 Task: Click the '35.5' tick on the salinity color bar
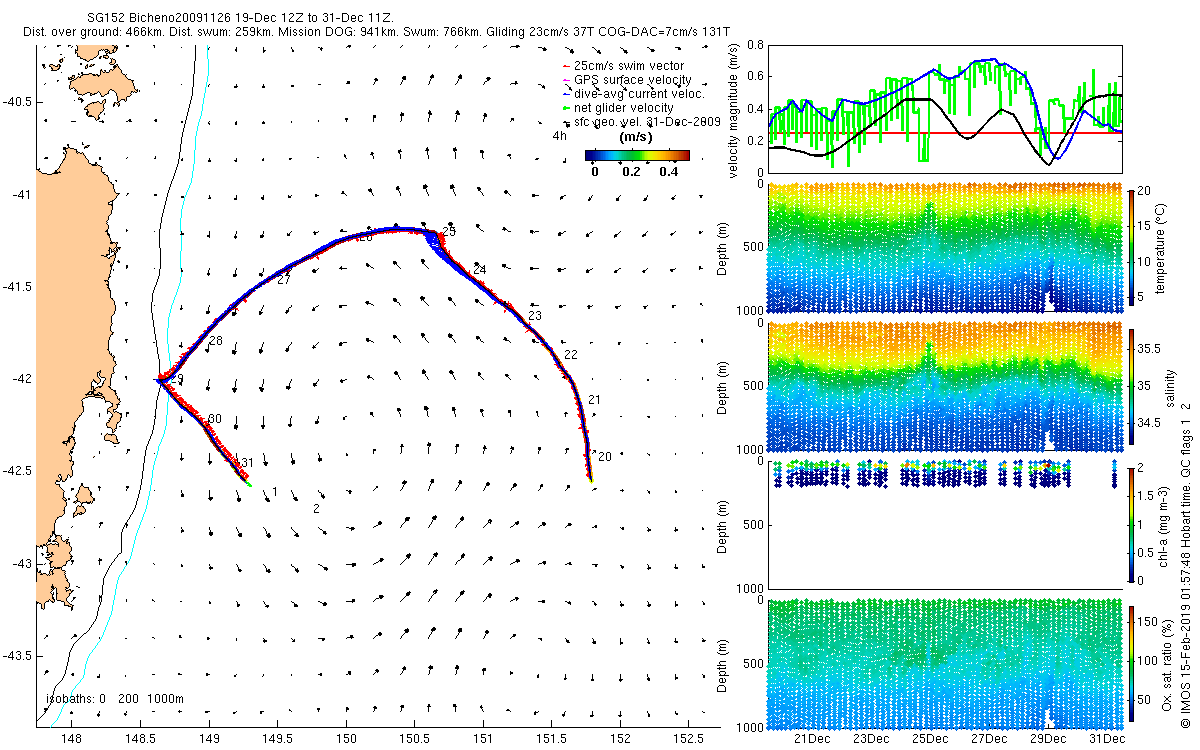pos(1148,349)
